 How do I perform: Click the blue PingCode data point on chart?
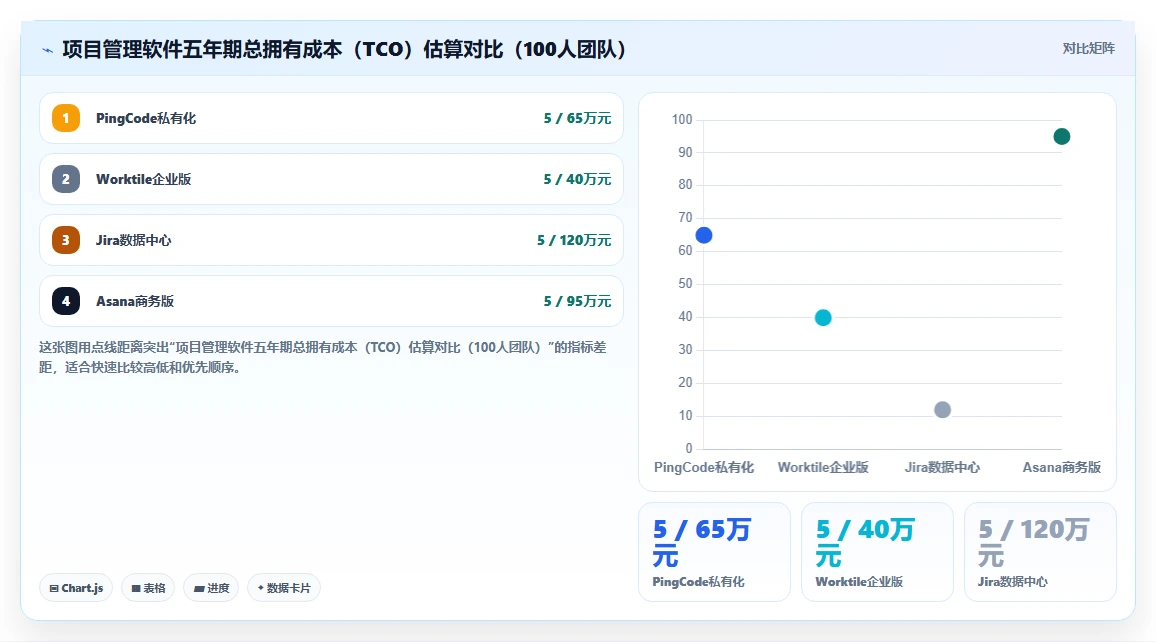click(704, 235)
